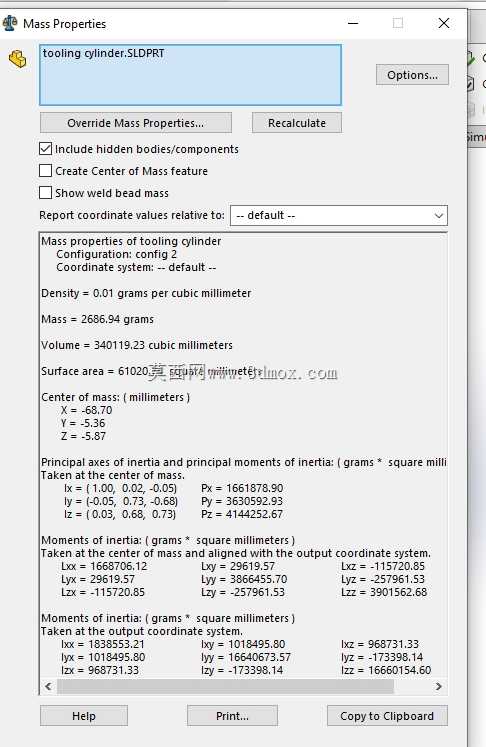Click the Lyy = 3866455.70 value
486x747 pixels.
point(244,579)
